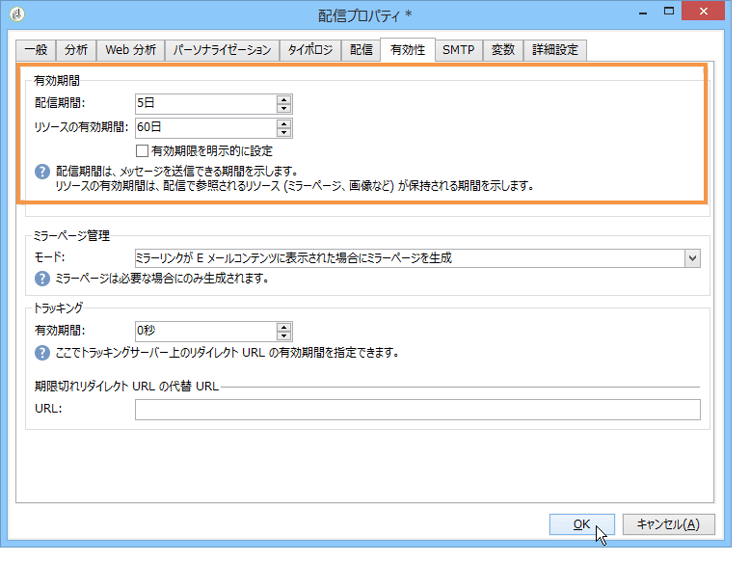This screenshot has width=750, height=562.
Task: Click the application icon in the title bar
Action: click(x=17, y=14)
